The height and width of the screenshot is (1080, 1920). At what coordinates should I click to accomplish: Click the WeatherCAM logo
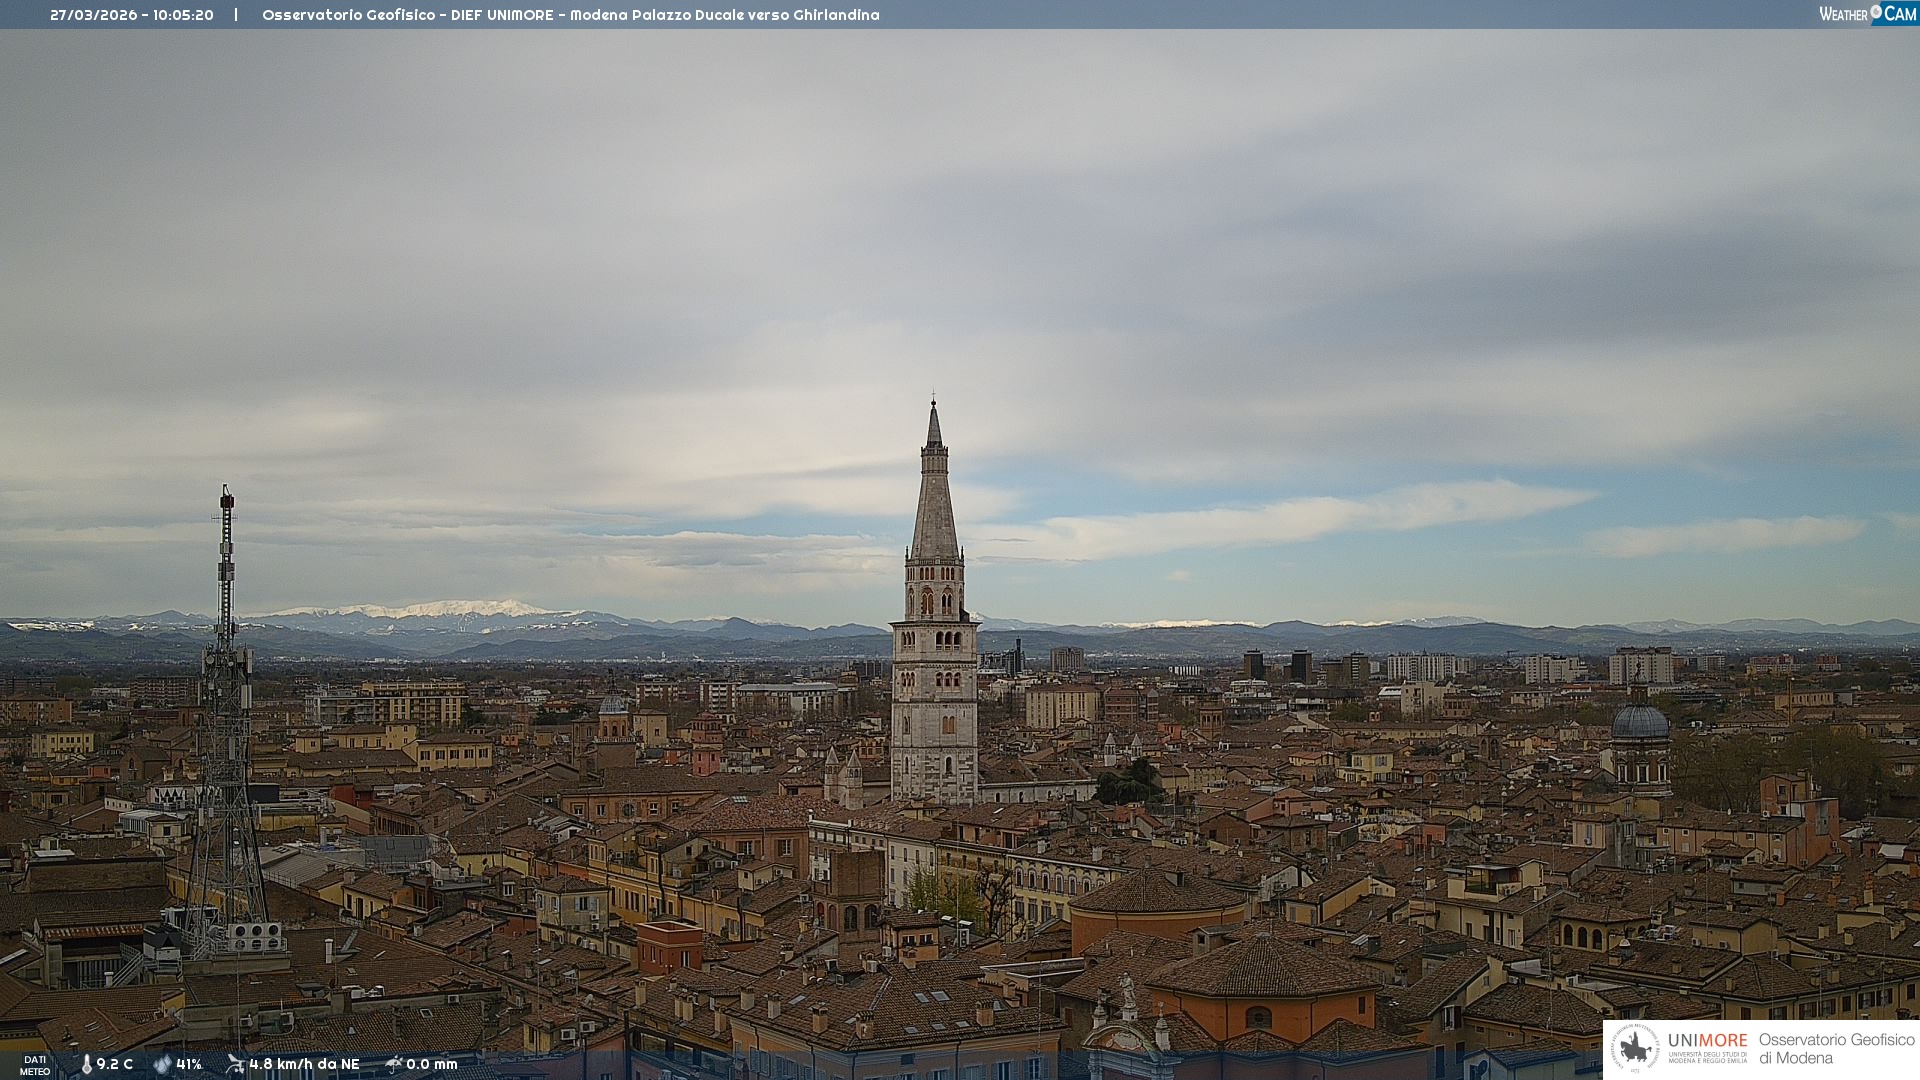point(1868,14)
